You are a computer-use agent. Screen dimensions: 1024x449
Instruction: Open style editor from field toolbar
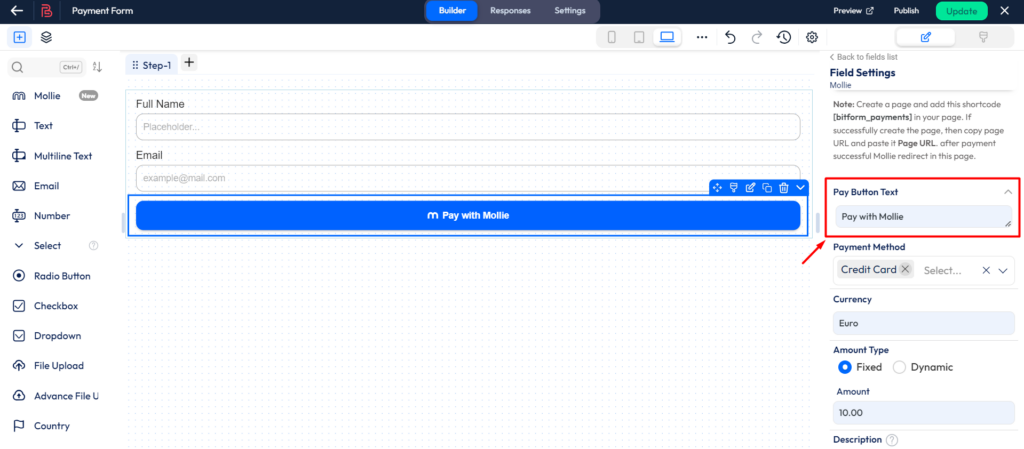tap(733, 188)
